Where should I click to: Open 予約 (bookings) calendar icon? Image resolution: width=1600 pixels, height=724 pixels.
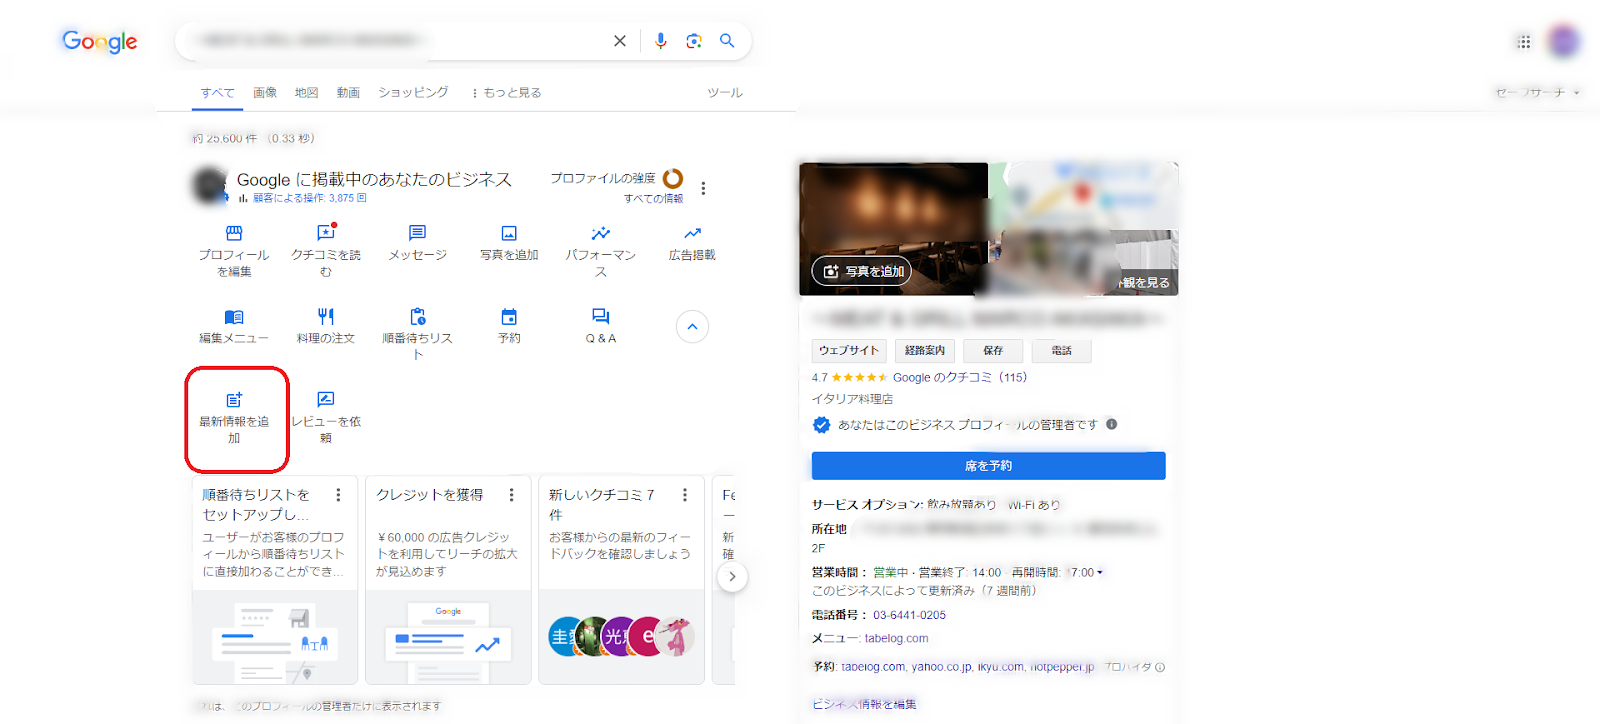tap(509, 326)
